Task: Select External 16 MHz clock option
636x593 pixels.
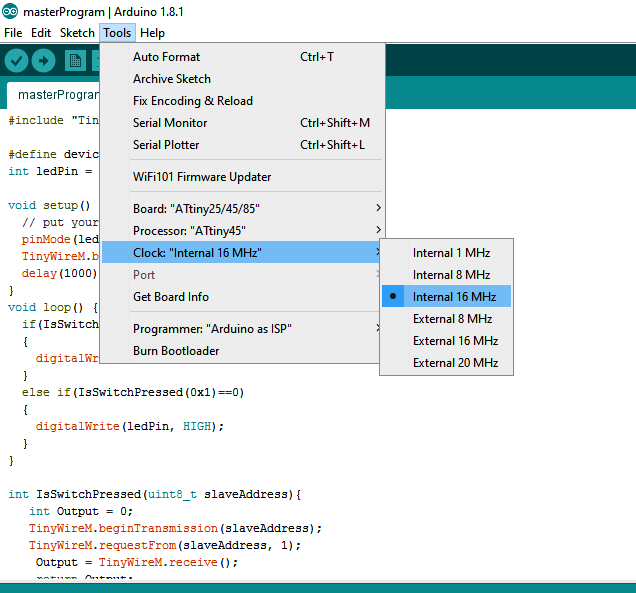Action: coord(446,341)
